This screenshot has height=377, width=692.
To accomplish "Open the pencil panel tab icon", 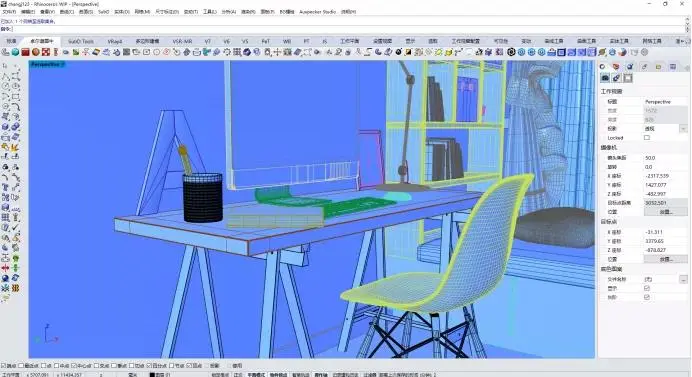I will 644,67.
